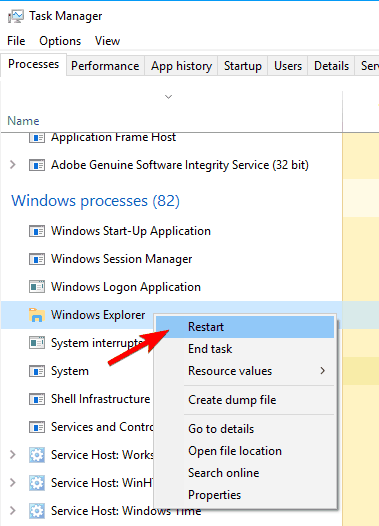Image resolution: width=379 pixels, height=526 pixels.
Task: Choose End task from the context menu
Action: (245, 349)
